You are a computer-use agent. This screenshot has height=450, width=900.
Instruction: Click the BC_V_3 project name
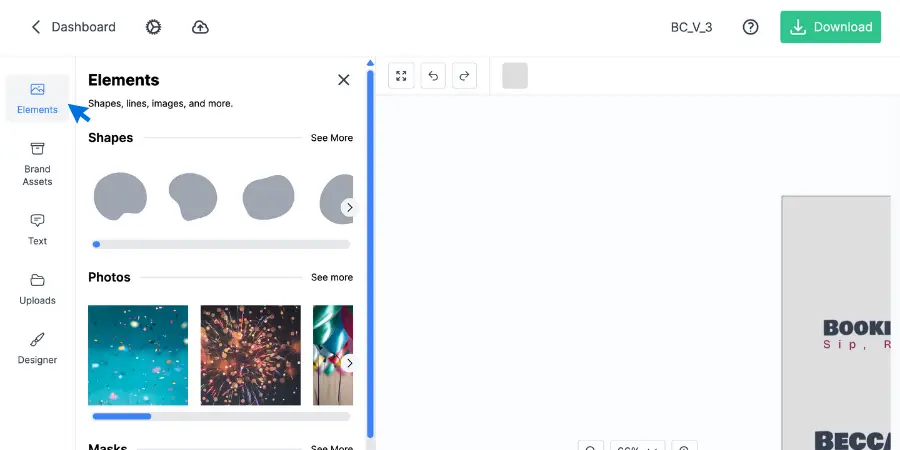click(692, 27)
